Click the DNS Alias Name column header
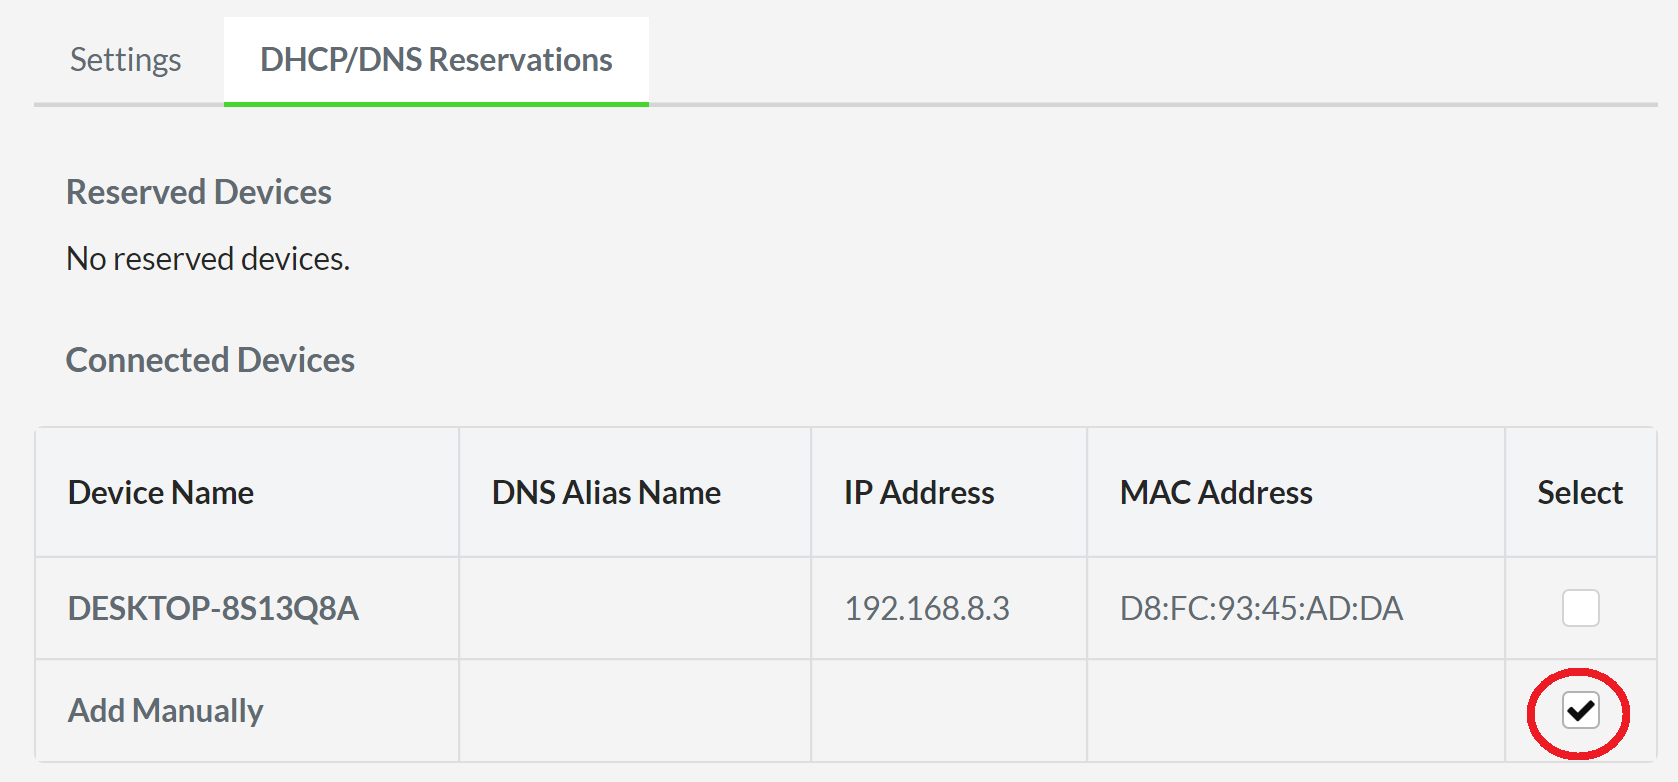 point(604,492)
